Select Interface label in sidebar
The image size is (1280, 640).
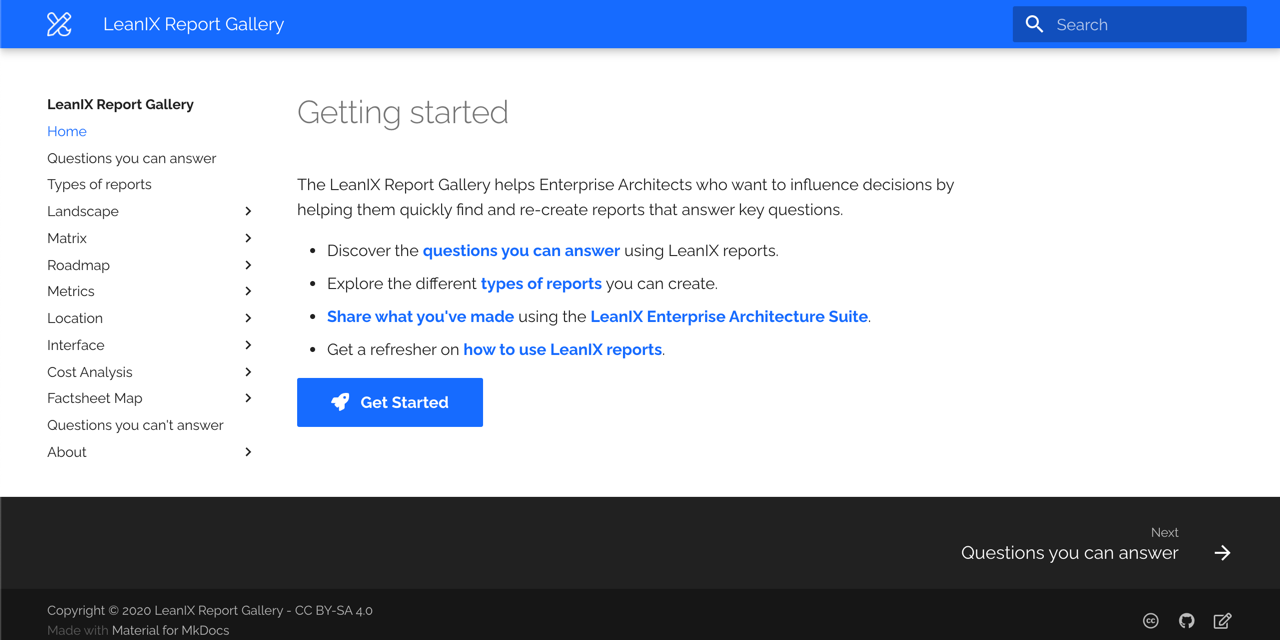(x=76, y=345)
